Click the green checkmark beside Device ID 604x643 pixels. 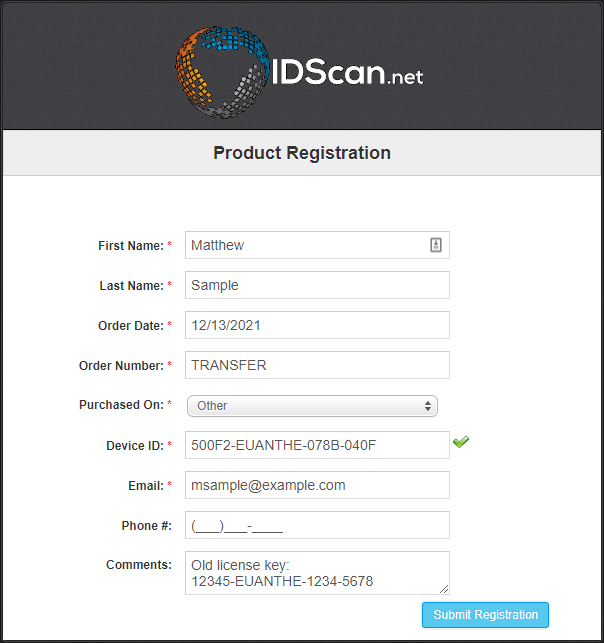(x=461, y=442)
